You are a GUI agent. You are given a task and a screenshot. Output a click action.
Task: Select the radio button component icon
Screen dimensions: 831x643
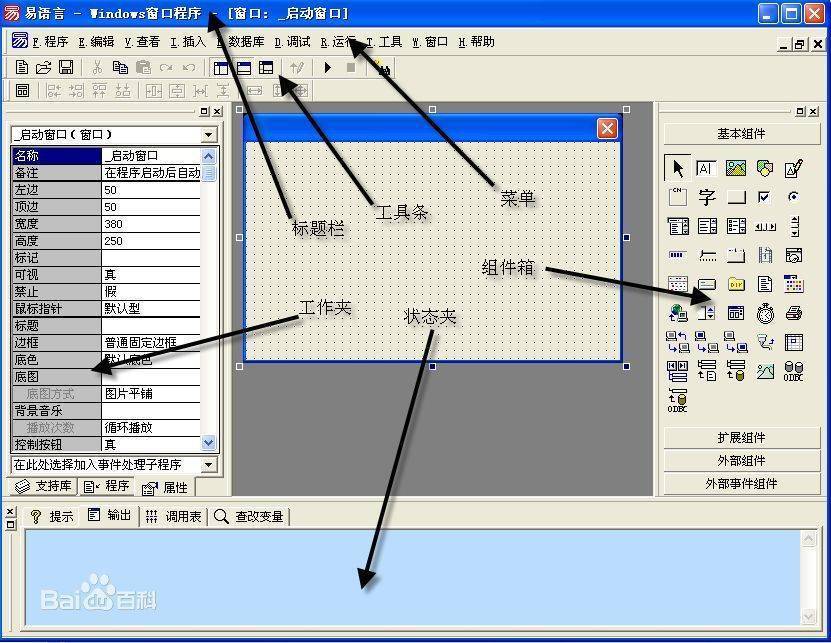point(793,197)
